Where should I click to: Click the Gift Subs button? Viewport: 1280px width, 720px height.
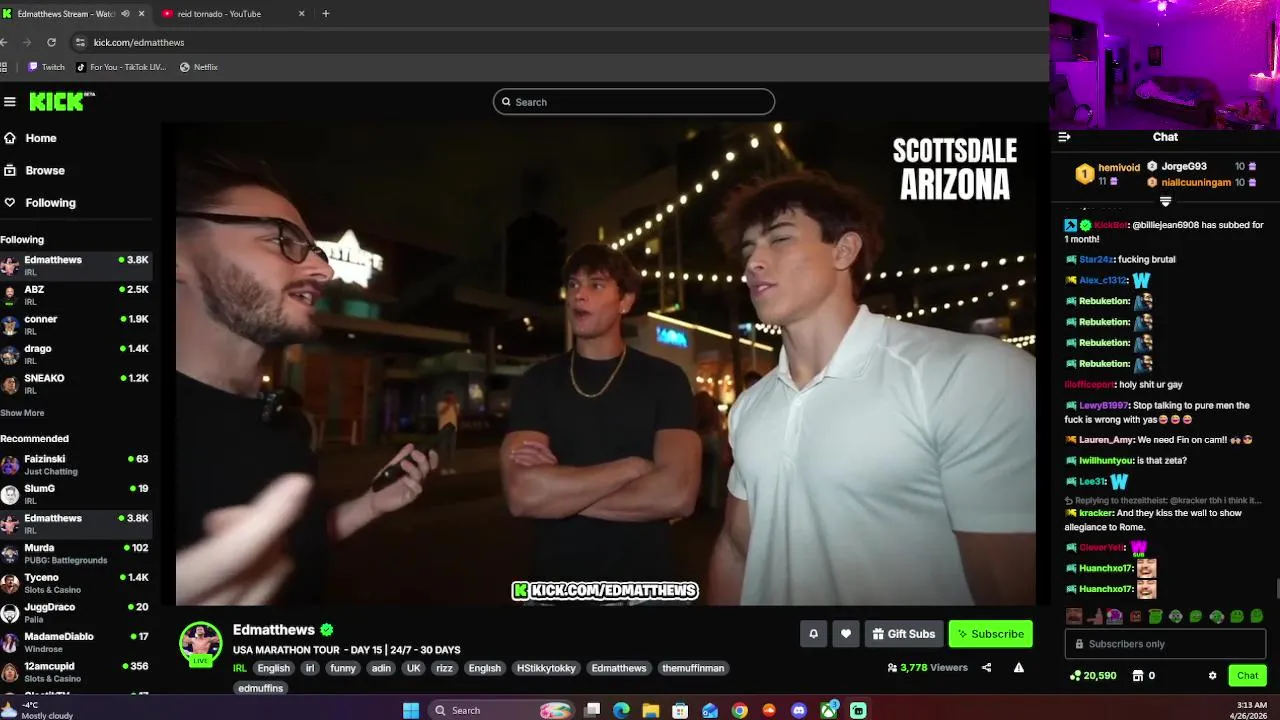904,634
